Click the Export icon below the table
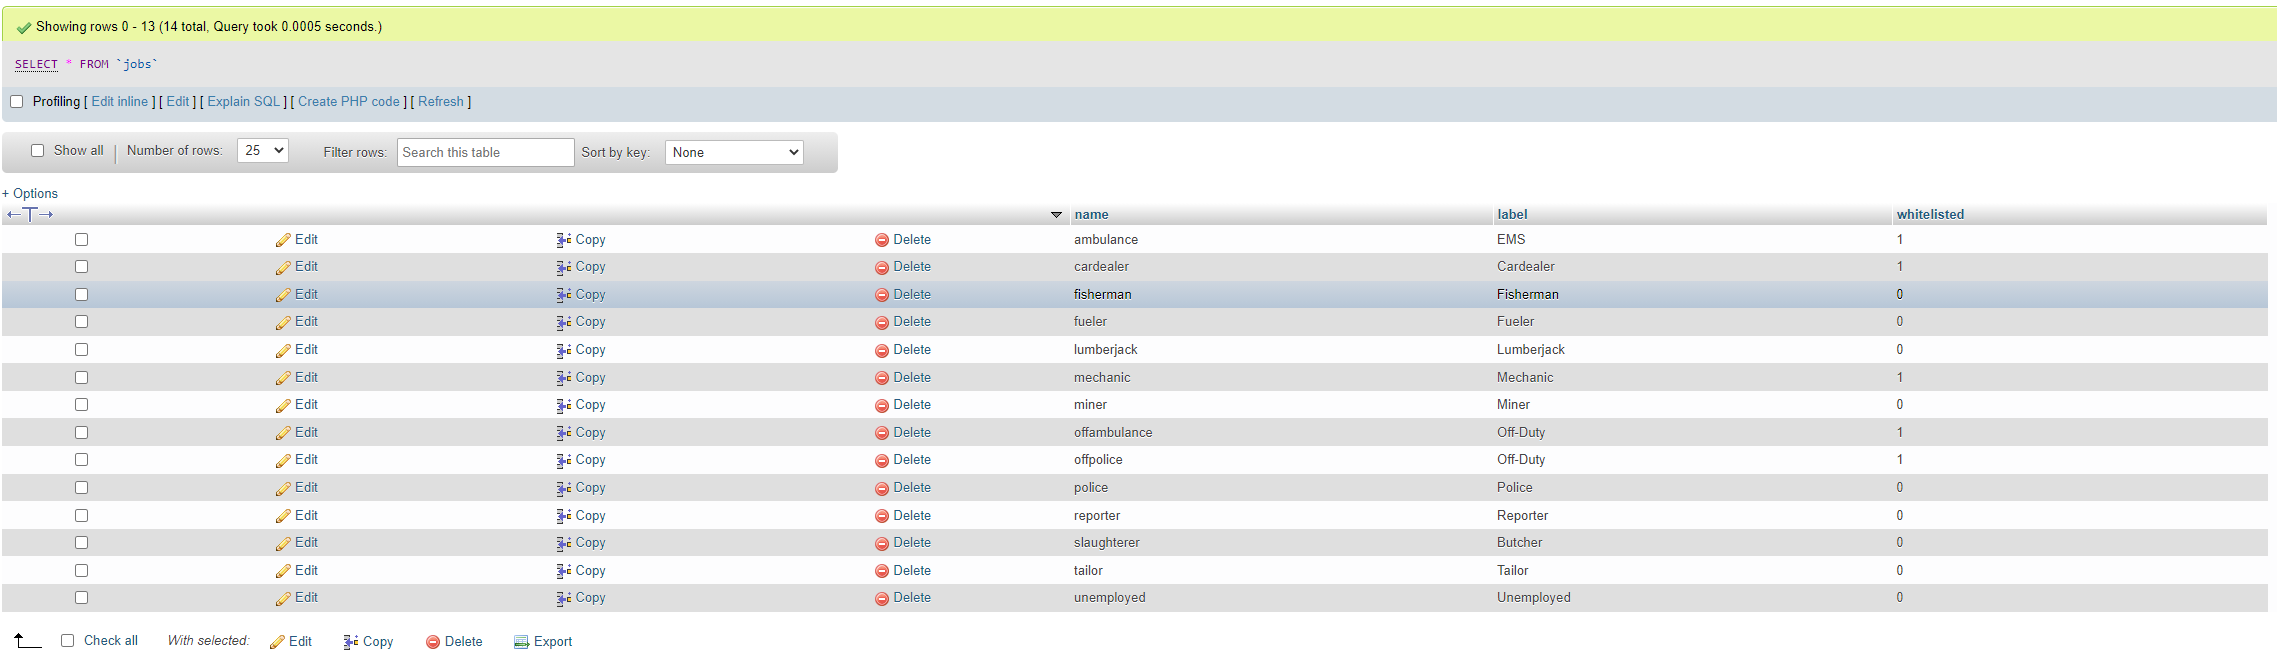 [521, 642]
